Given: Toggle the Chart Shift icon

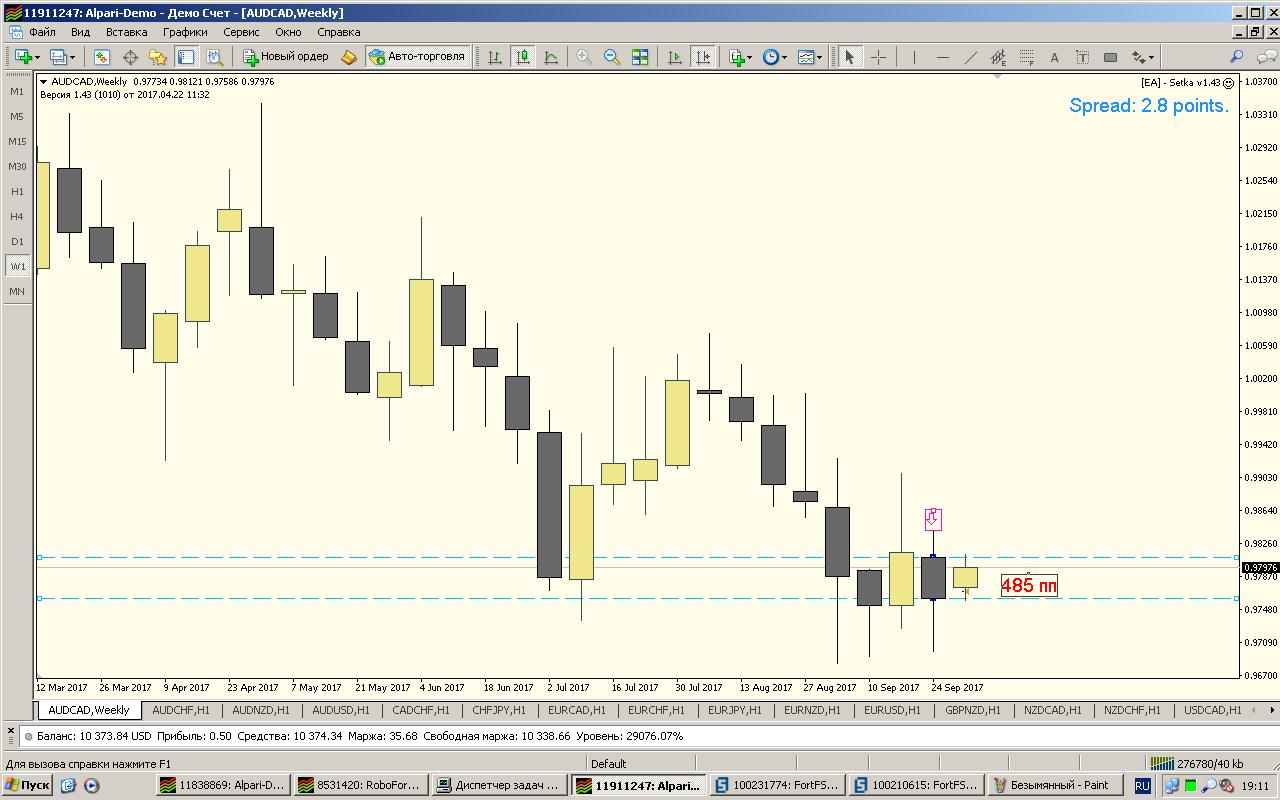Looking at the screenshot, I should click(703, 57).
